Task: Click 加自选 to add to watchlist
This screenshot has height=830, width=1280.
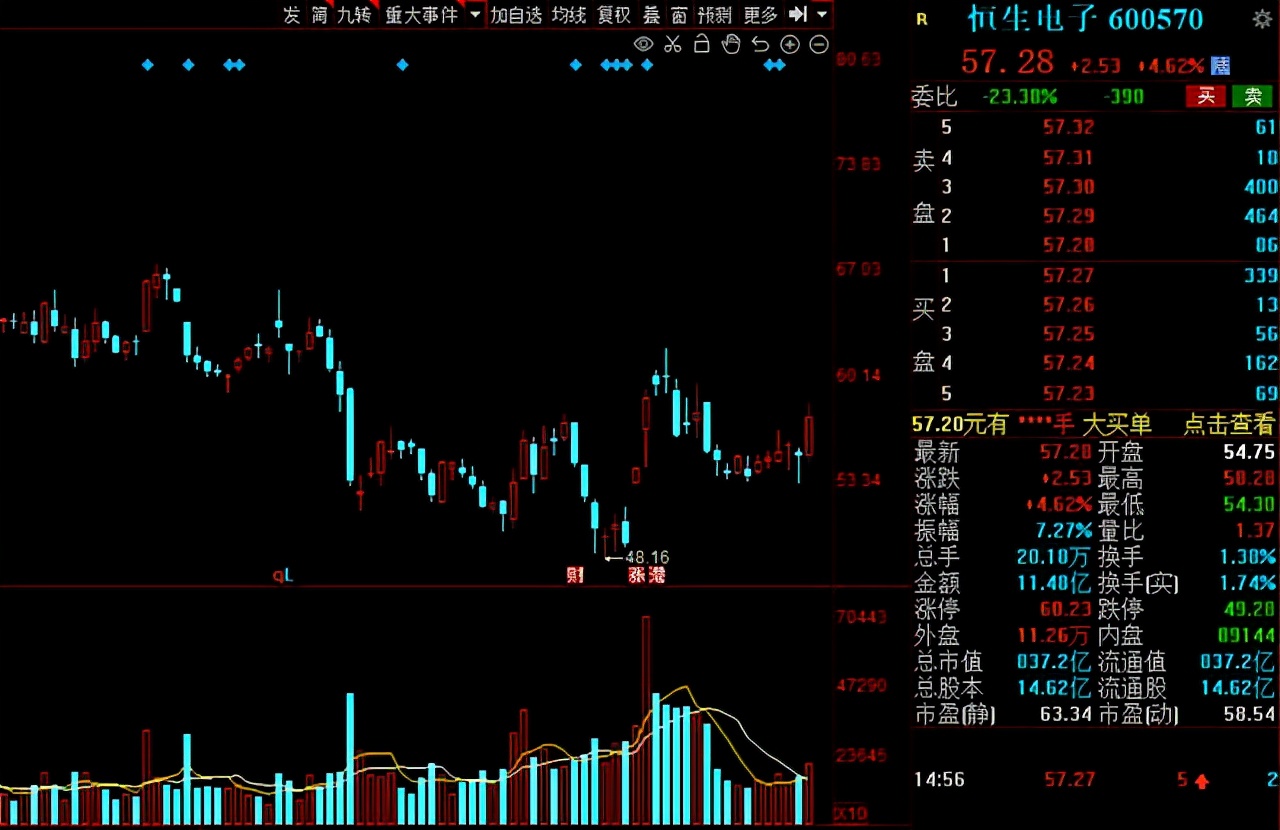Action: (516, 15)
